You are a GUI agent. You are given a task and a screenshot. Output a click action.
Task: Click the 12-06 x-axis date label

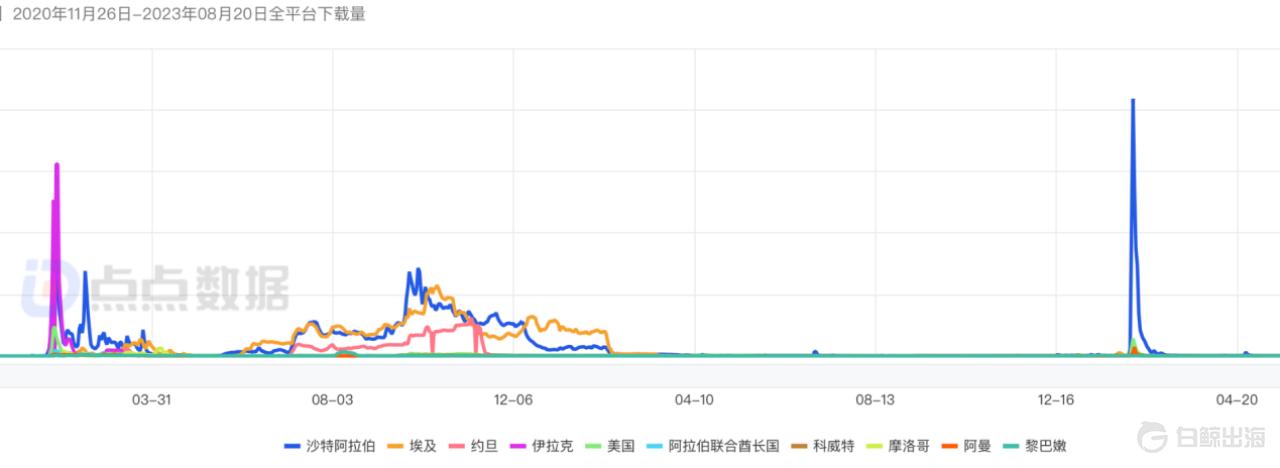(x=513, y=400)
